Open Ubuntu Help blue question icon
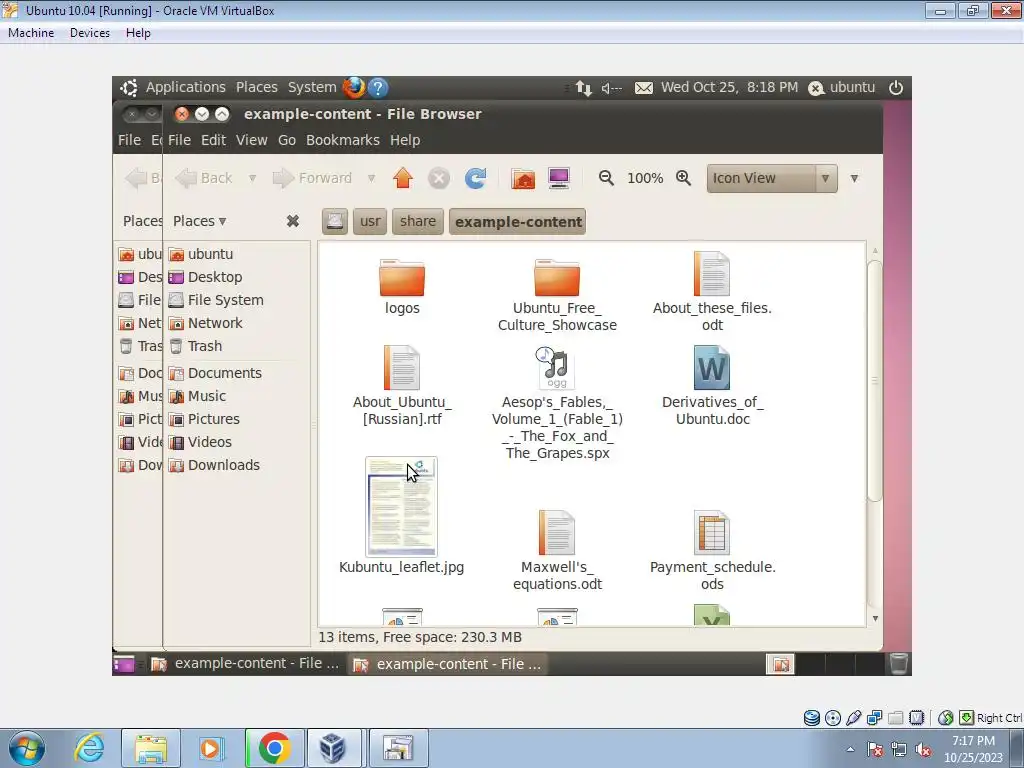This screenshot has width=1024, height=768. 378,87
